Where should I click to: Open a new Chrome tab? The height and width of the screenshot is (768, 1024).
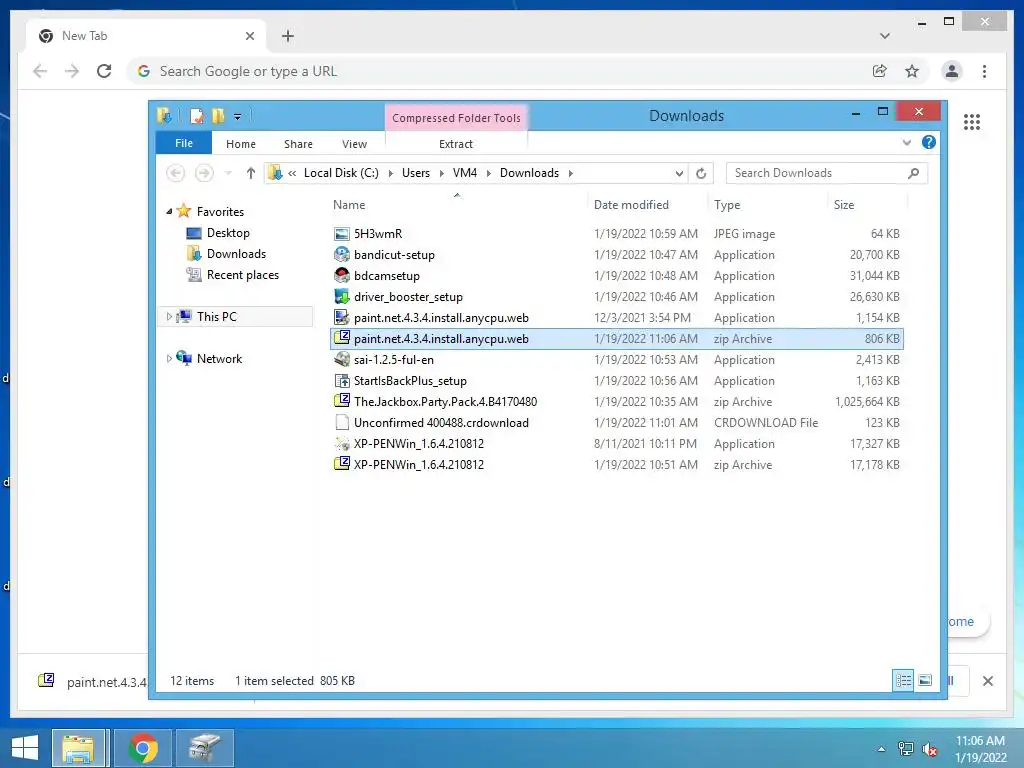(287, 36)
